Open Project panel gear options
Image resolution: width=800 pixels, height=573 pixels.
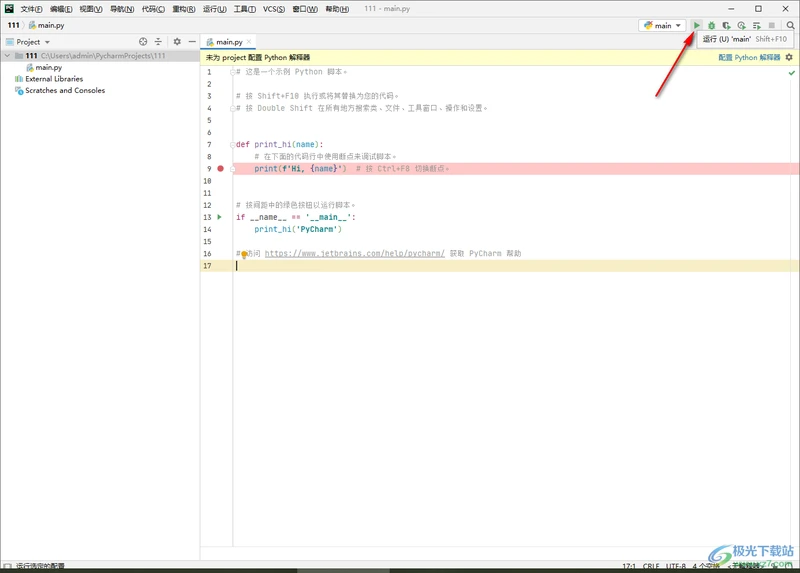pyautogui.click(x=177, y=42)
